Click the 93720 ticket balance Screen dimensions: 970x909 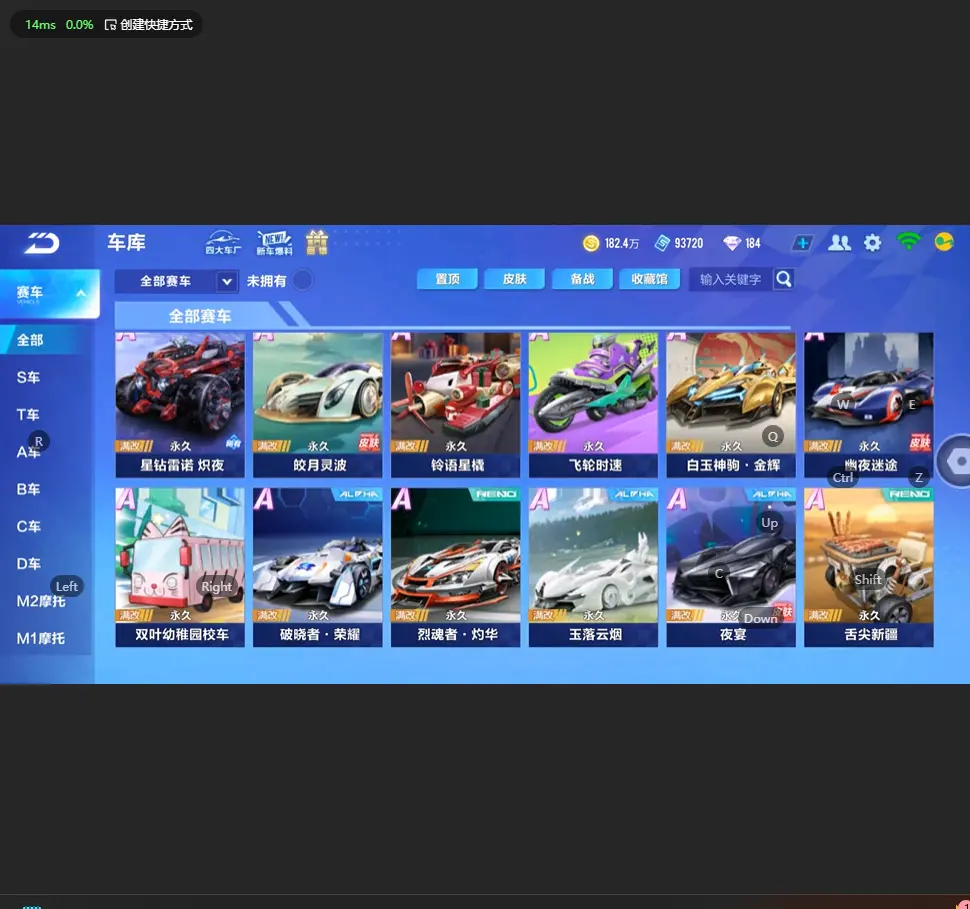pyautogui.click(x=689, y=243)
